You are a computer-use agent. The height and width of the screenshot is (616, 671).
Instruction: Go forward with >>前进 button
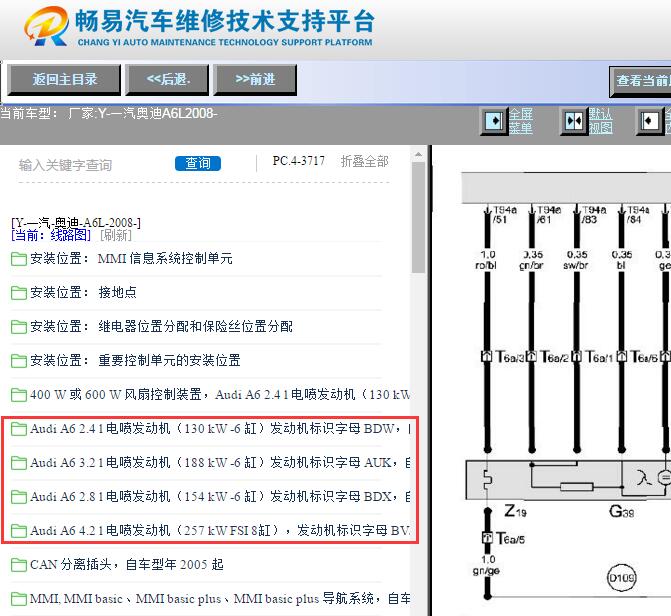pos(255,80)
